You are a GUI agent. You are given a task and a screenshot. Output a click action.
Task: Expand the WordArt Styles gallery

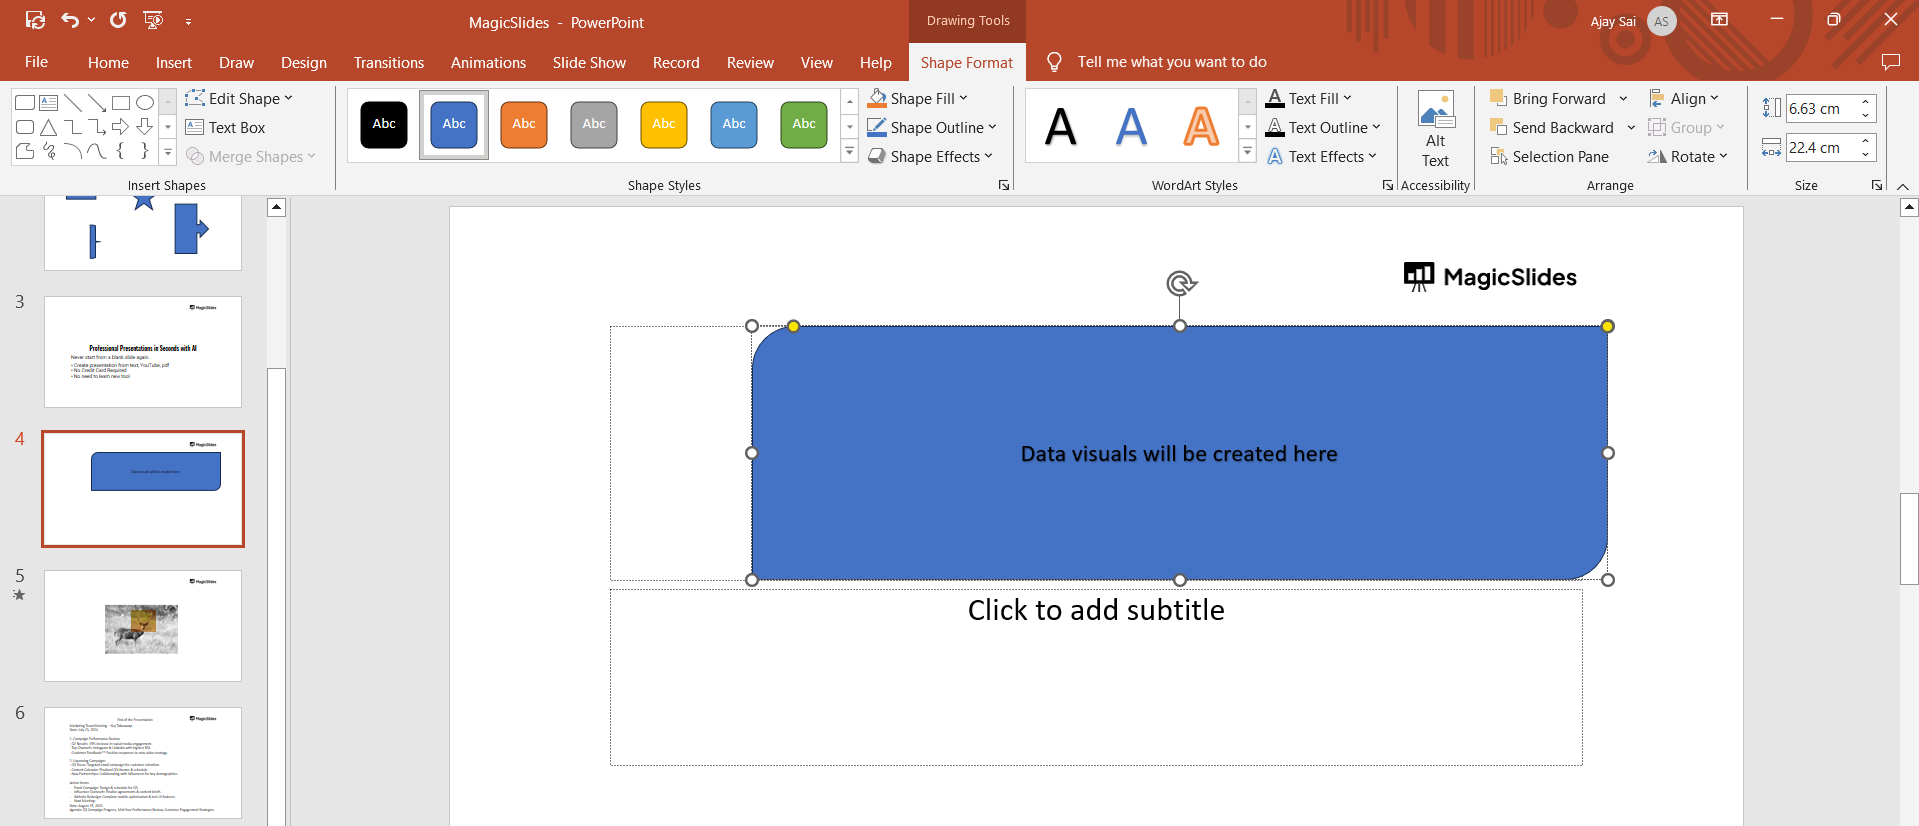click(x=1247, y=152)
